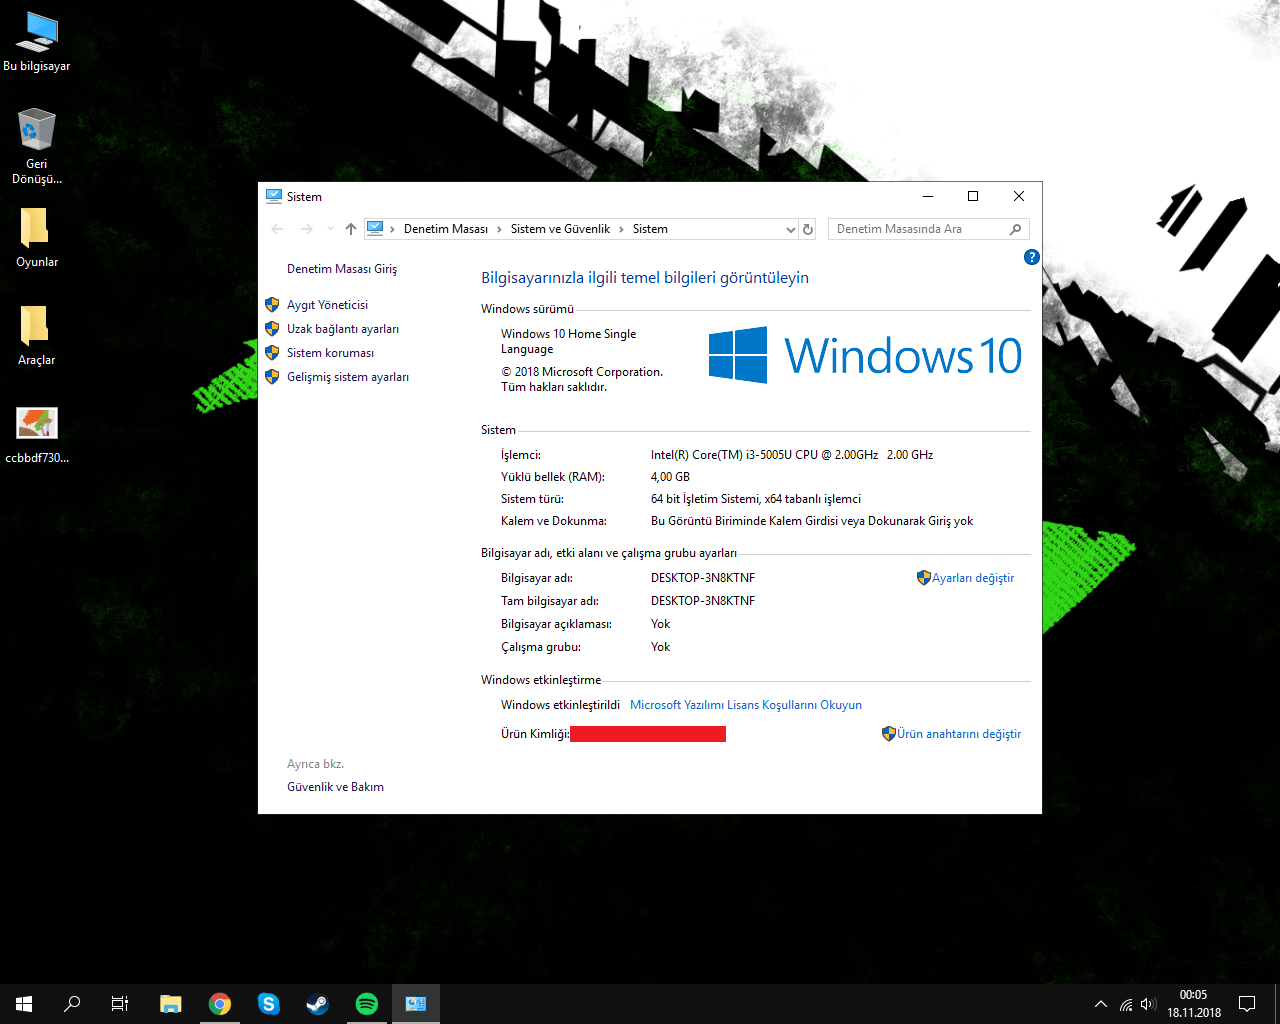Expand chevron after Denetim Masası breadcrumb
Viewport: 1280px width, 1024px height.
(x=500, y=229)
